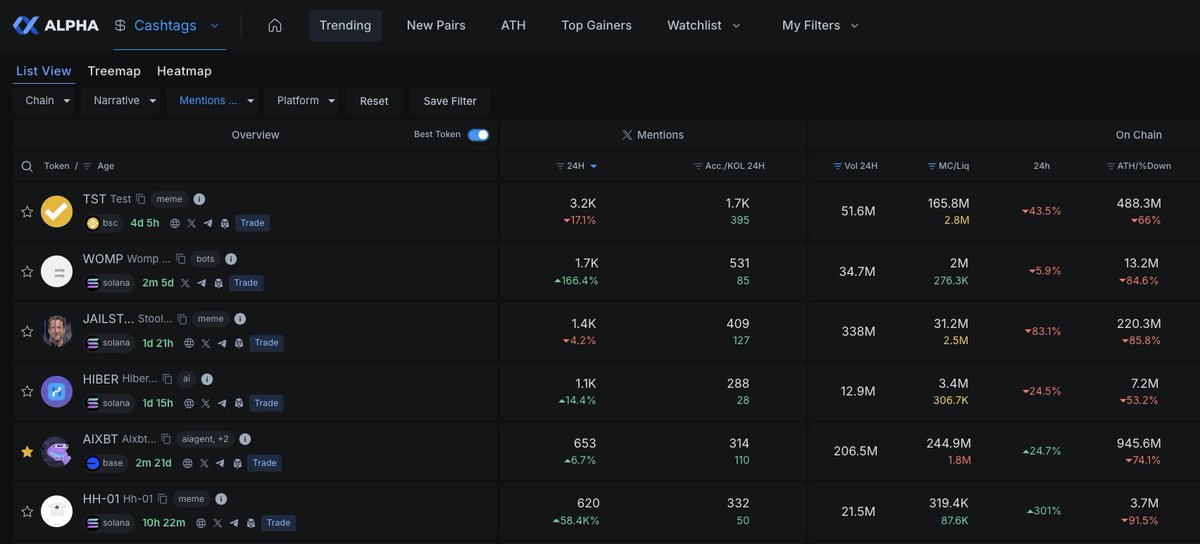Open the X profile of TST

point(191,223)
